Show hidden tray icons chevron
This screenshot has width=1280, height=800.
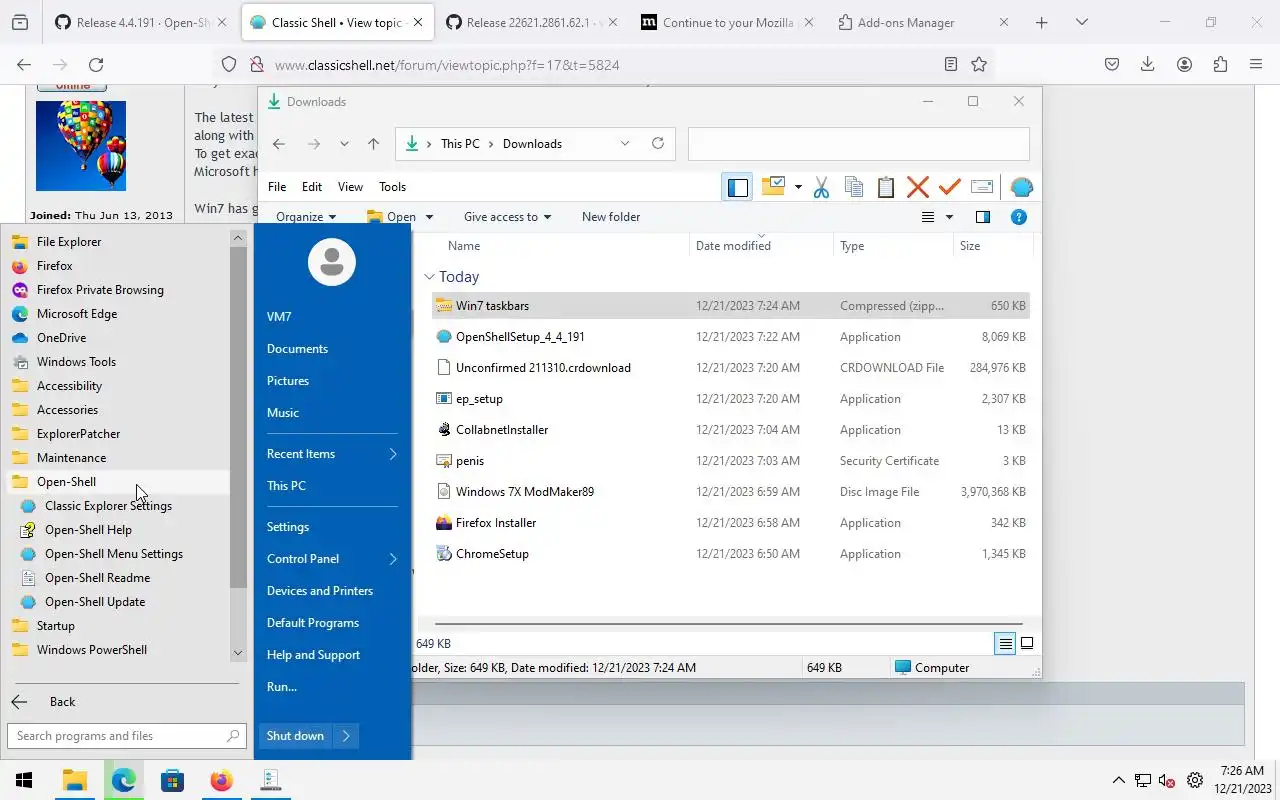click(1118, 781)
